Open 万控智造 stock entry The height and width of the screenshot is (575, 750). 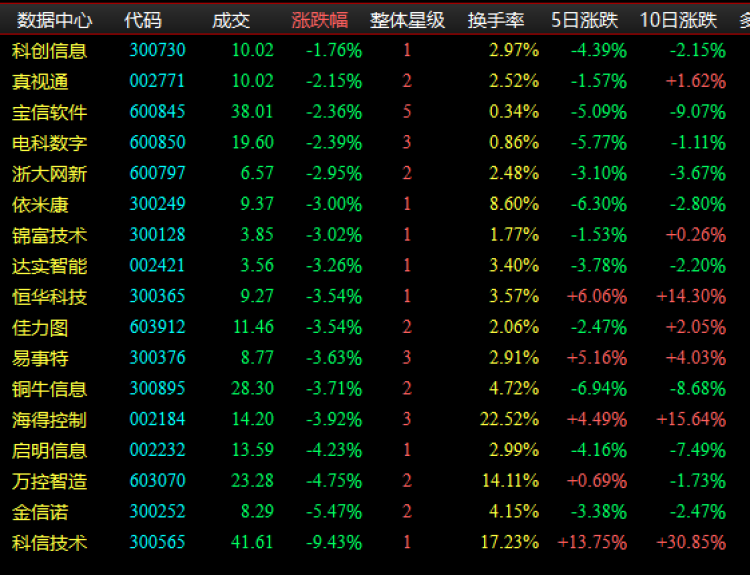(49, 481)
